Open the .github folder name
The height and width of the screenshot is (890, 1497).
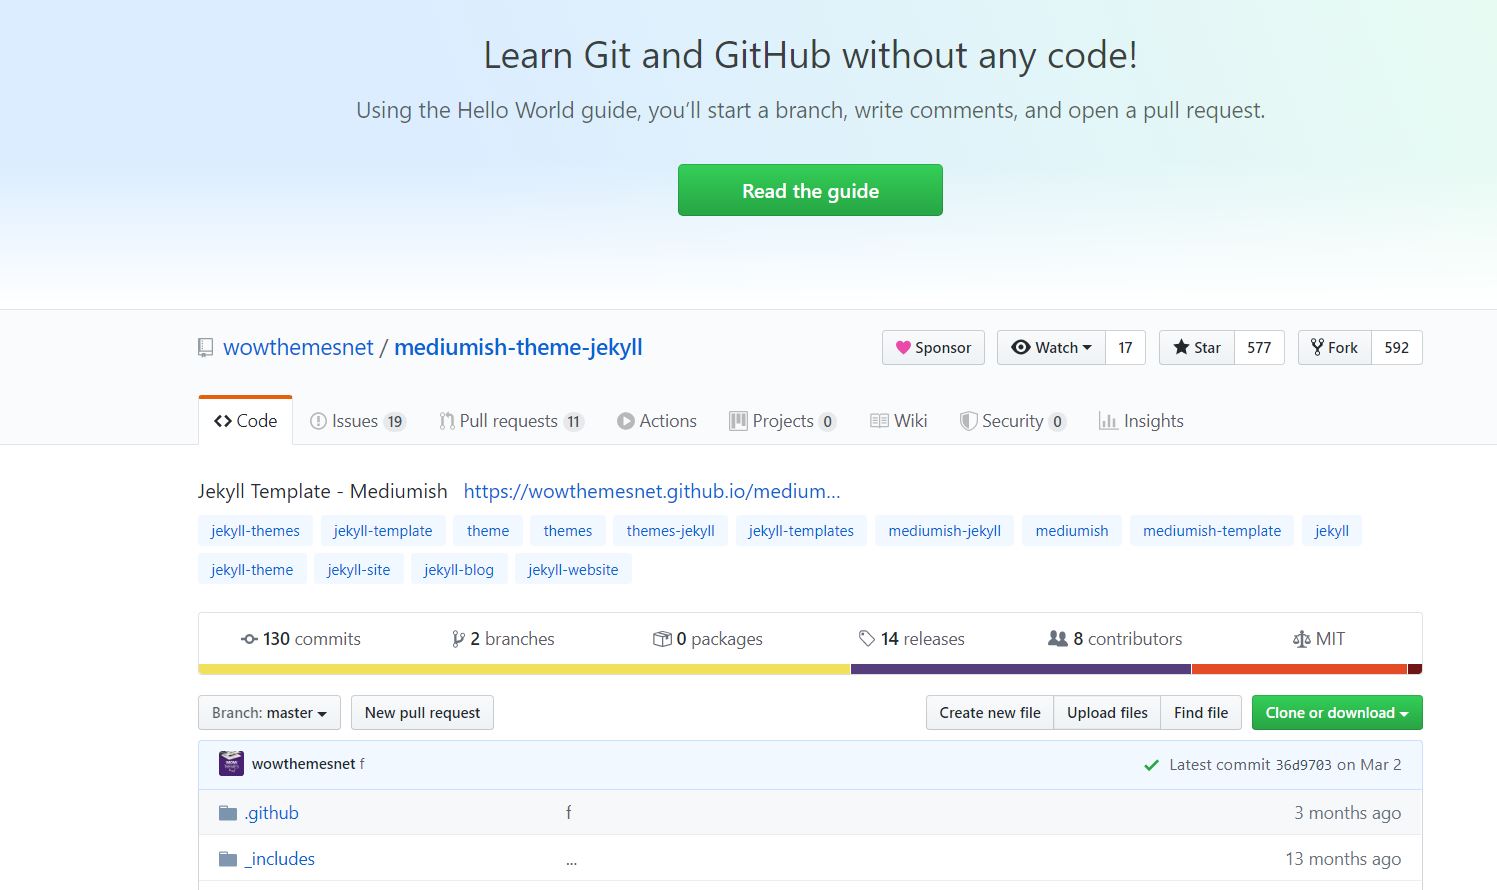[272, 813]
